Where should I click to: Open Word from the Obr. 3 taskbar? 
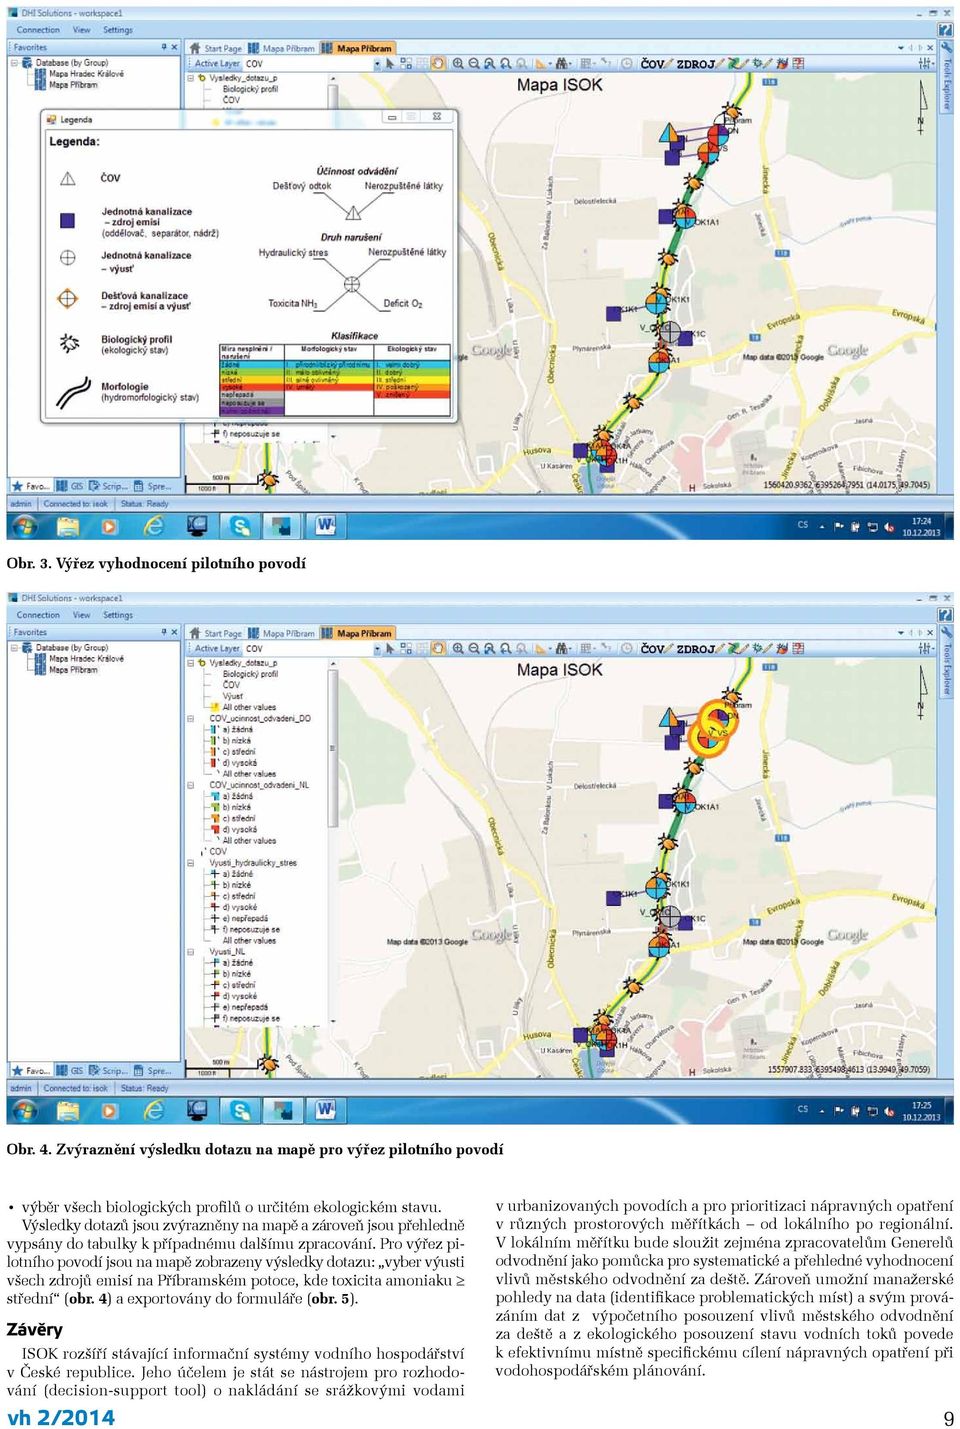[x=325, y=525]
